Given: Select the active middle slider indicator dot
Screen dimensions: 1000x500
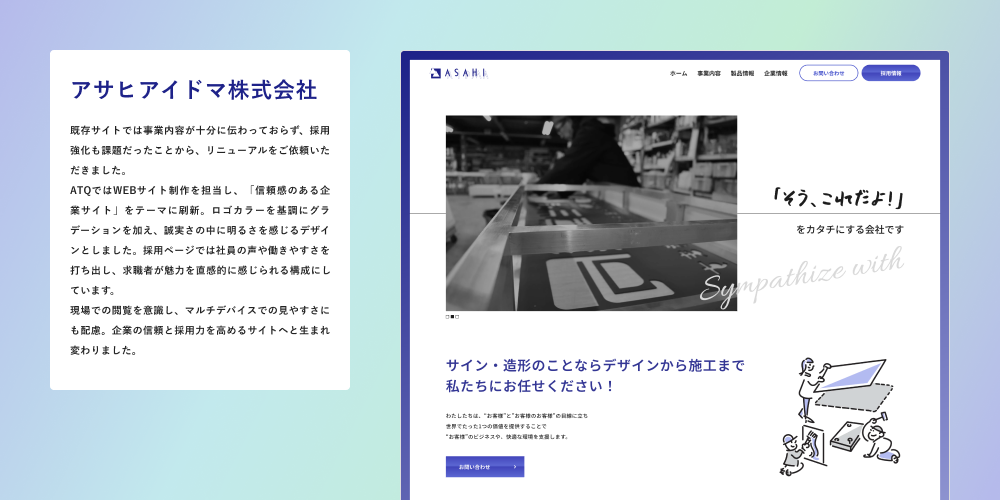Looking at the screenshot, I should (452, 317).
